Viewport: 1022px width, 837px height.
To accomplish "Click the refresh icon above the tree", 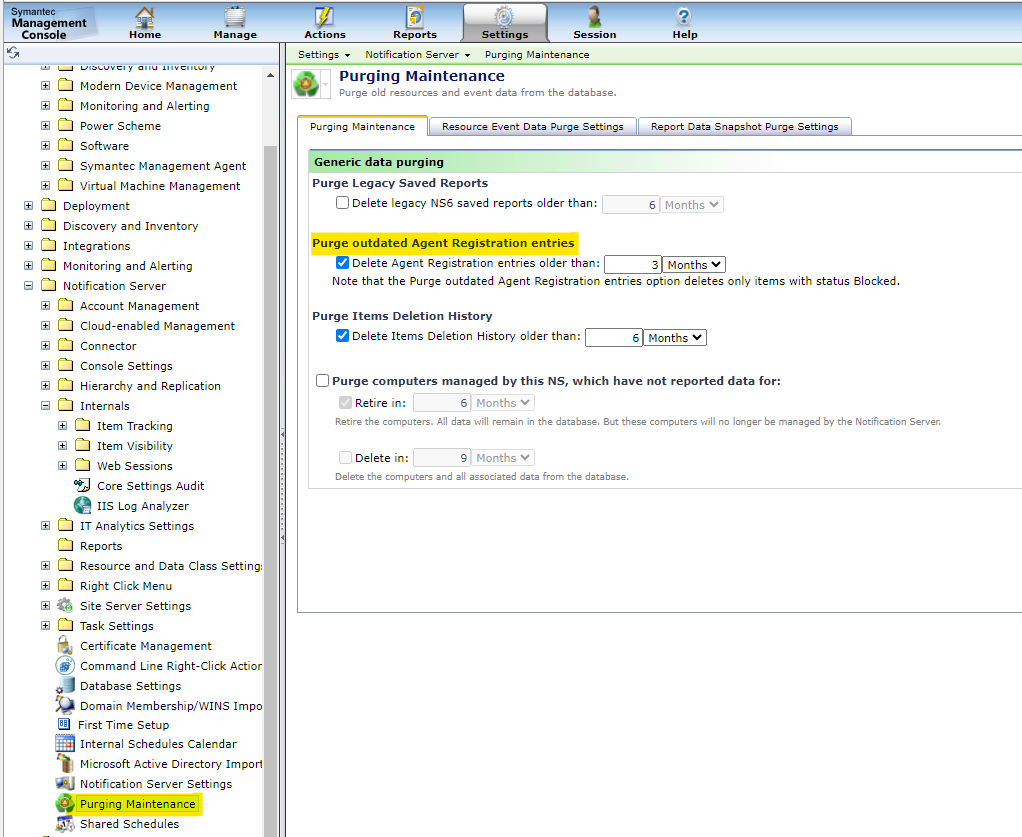I will point(13,52).
